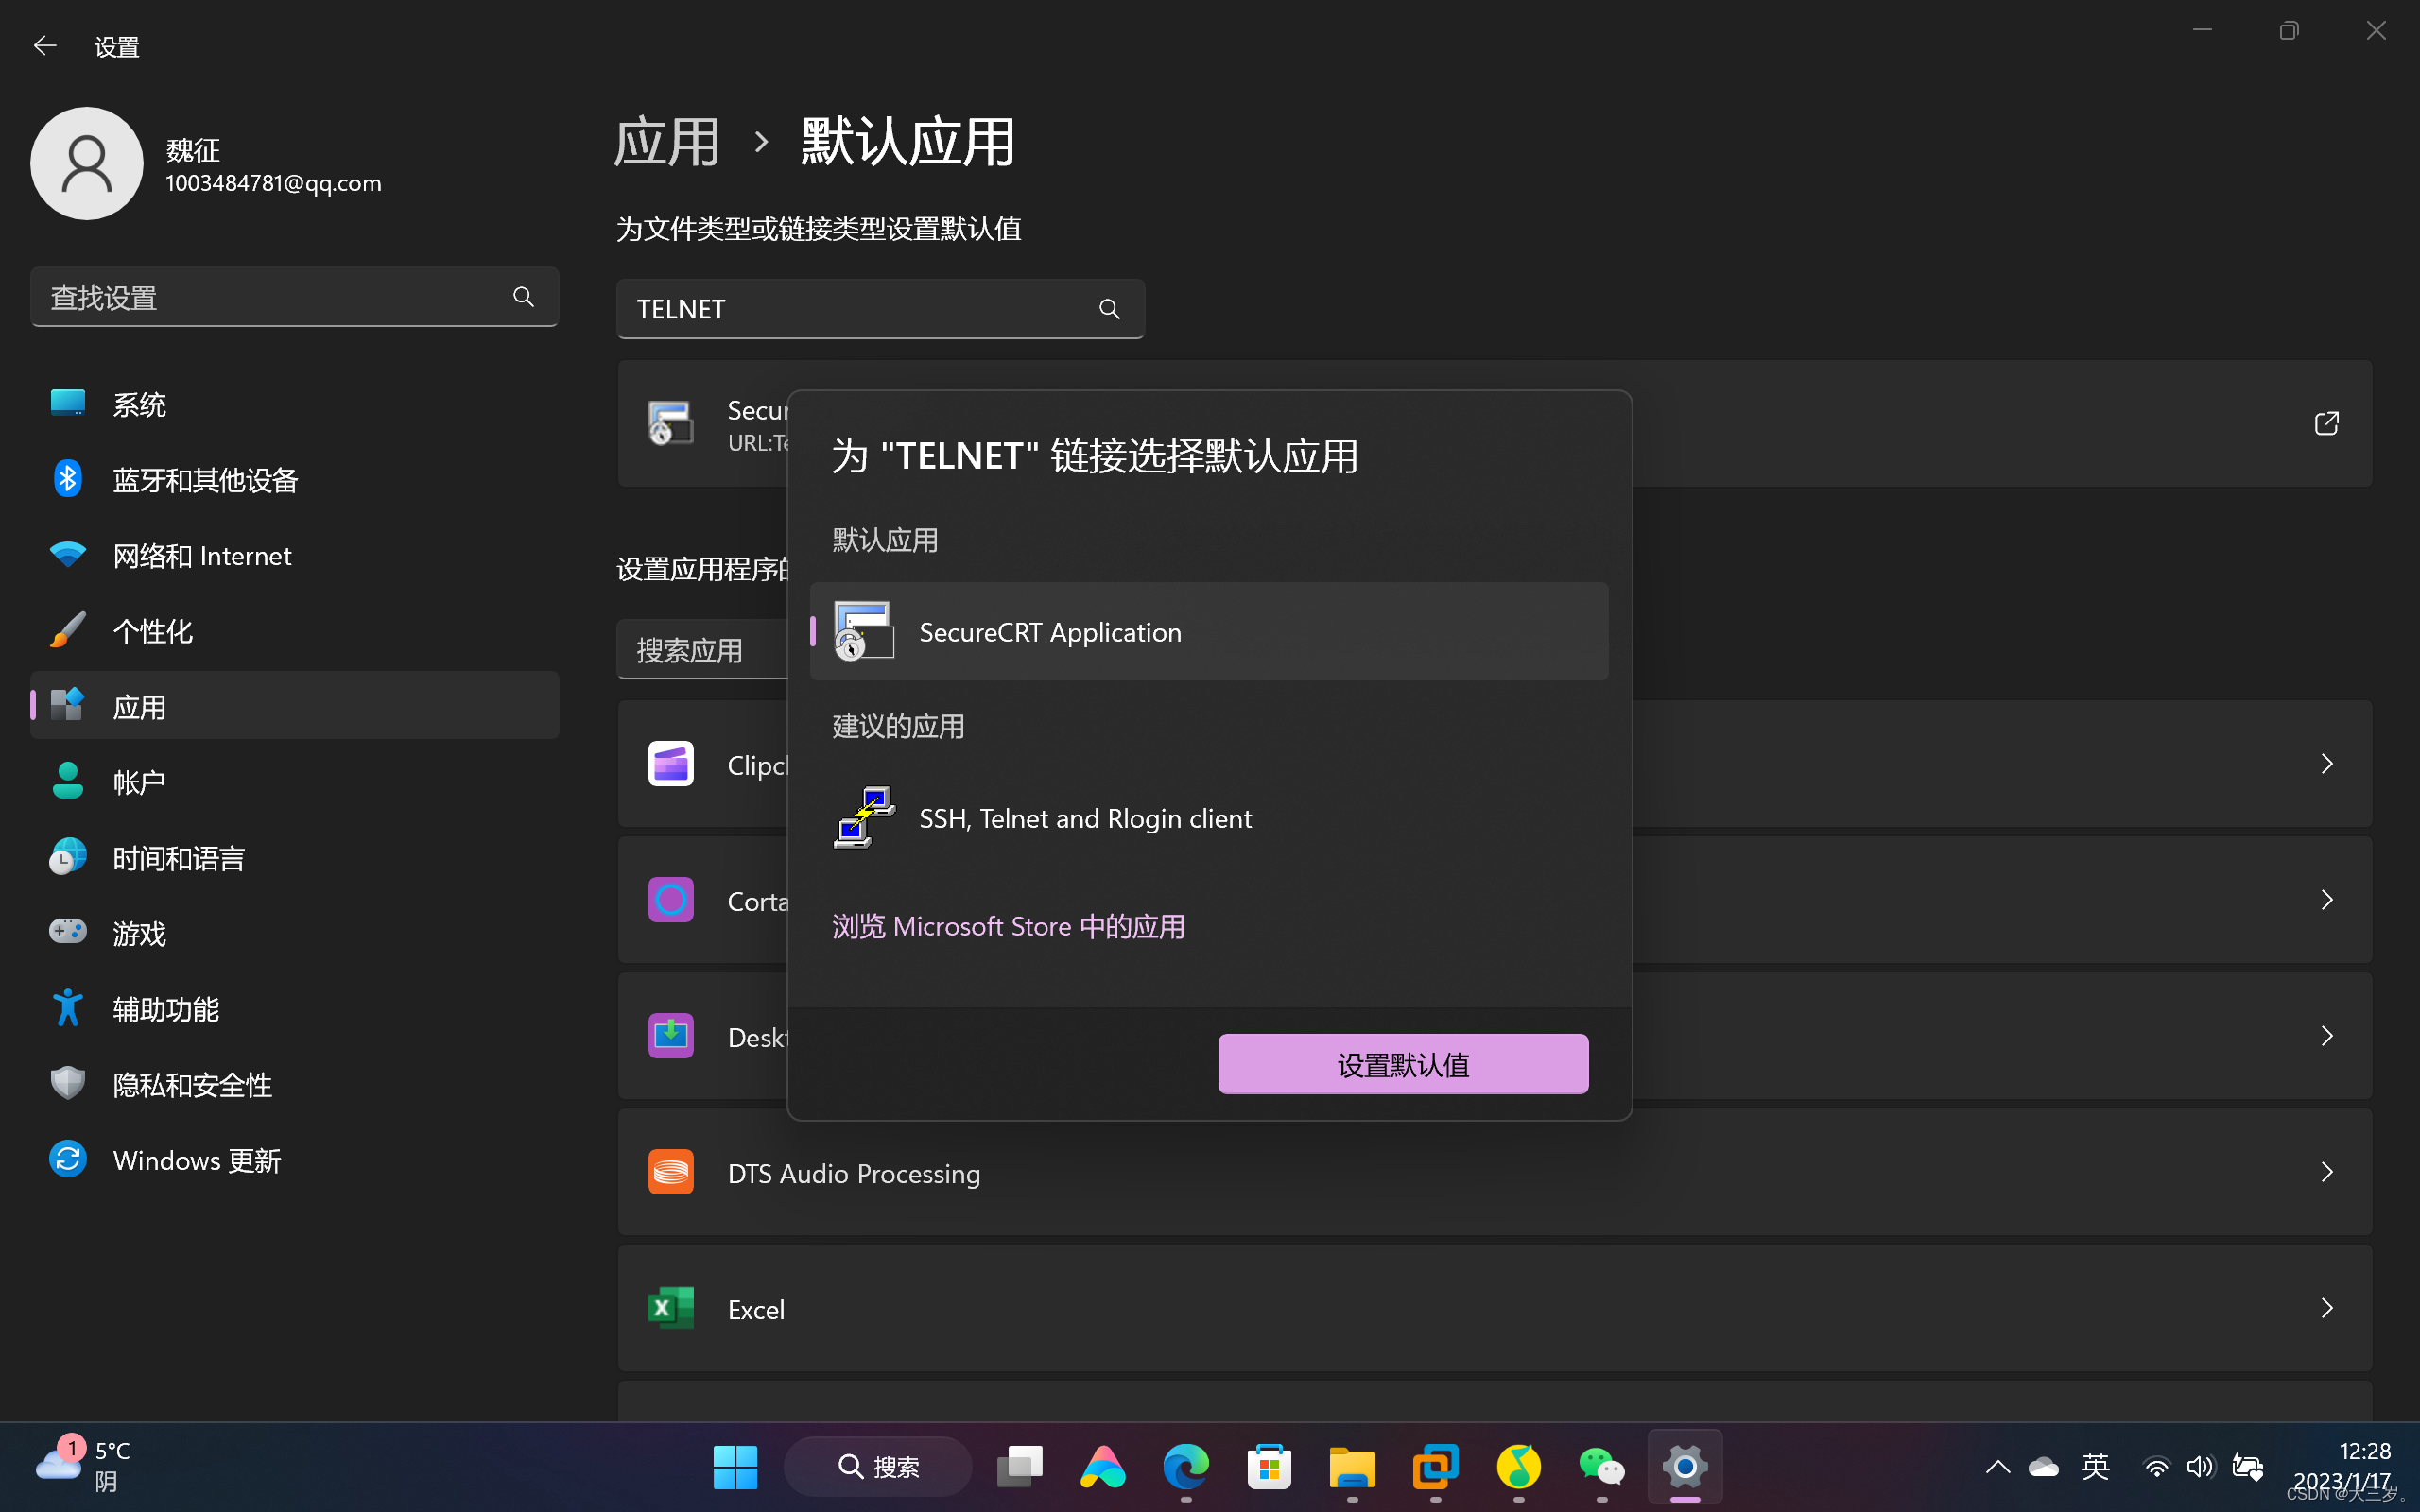Go to 网络和 Internet settings

201,556
